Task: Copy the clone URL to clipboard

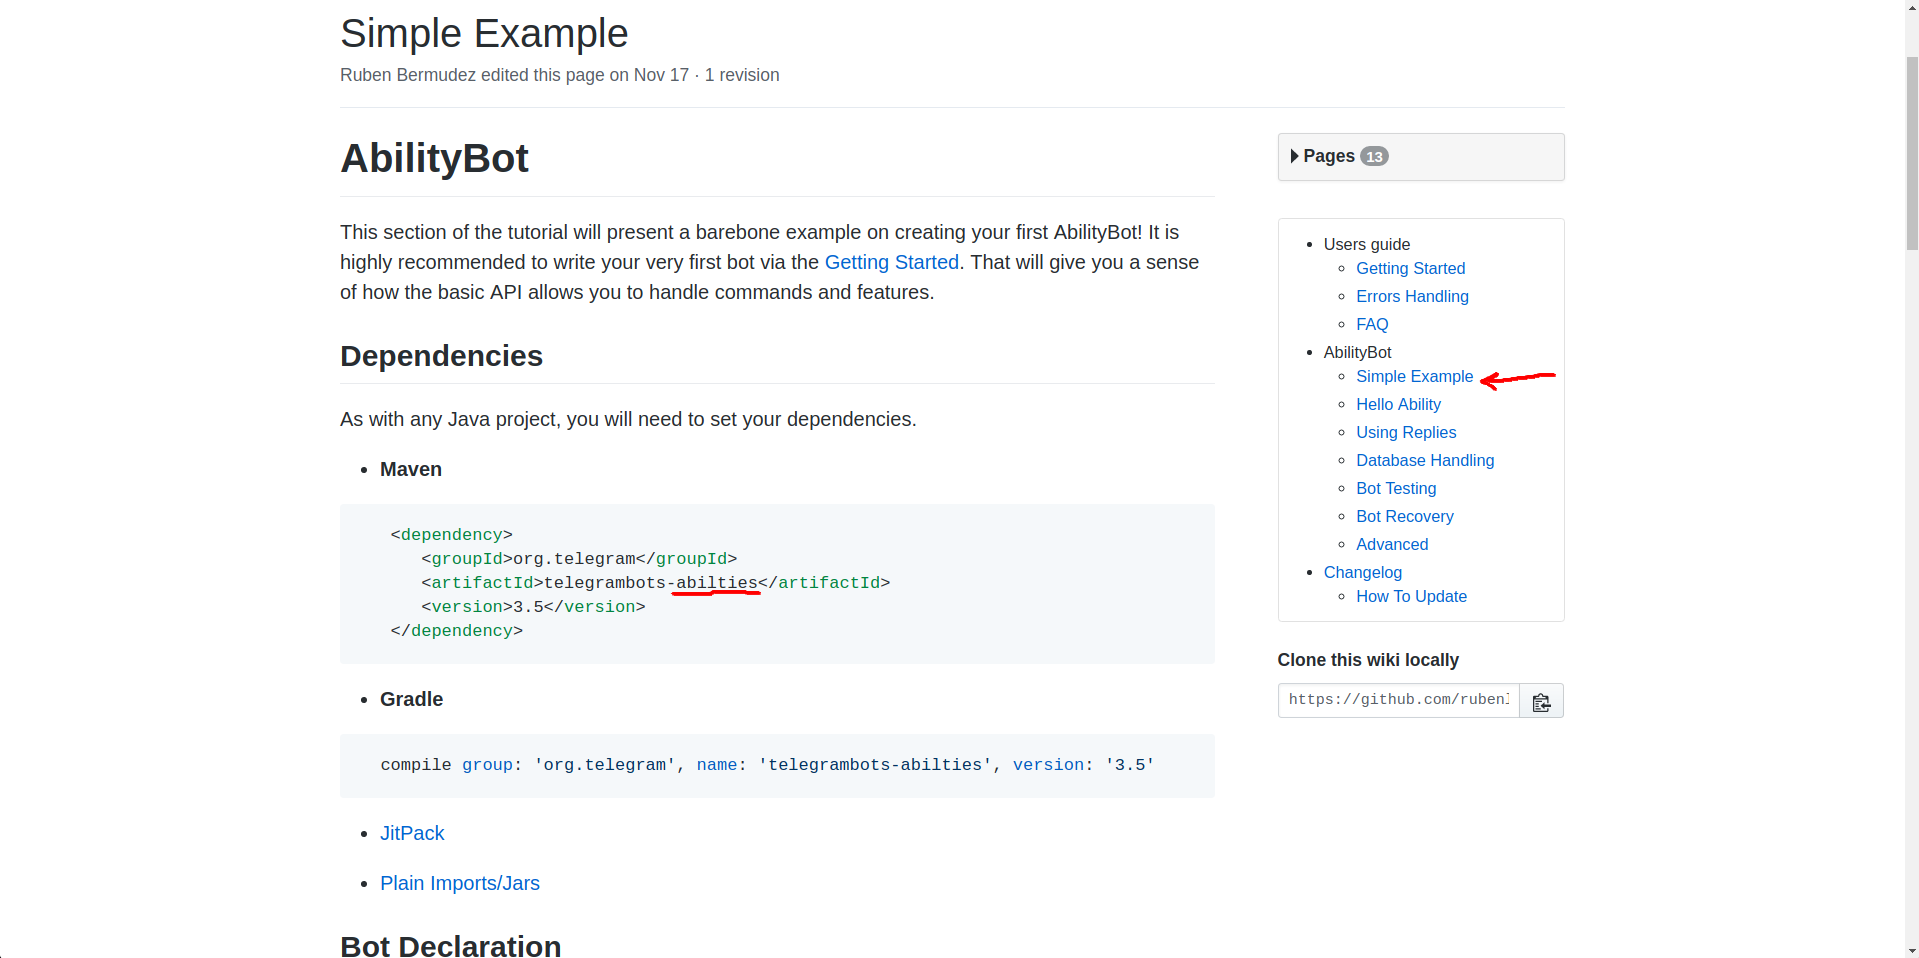Action: [1540, 700]
